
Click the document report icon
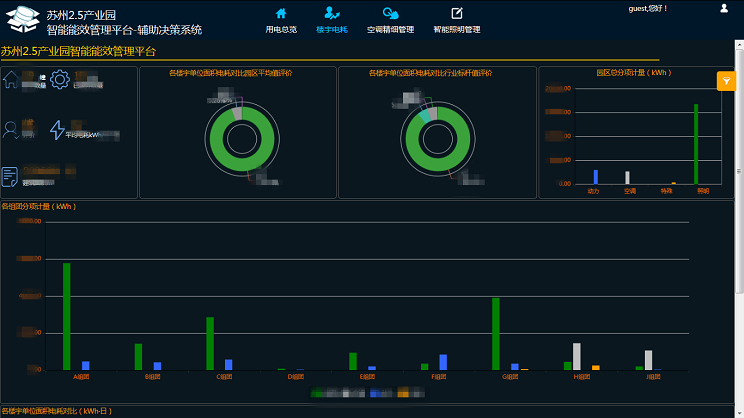point(11,177)
